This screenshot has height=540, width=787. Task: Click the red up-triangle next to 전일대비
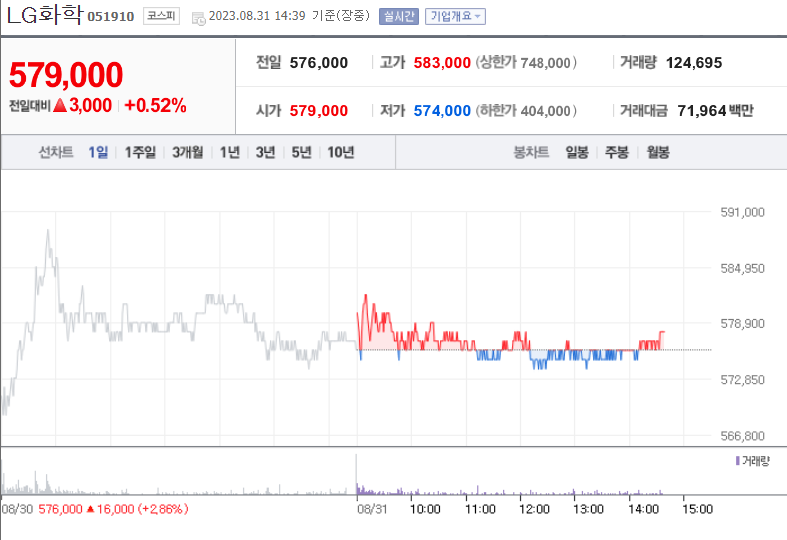click(60, 105)
